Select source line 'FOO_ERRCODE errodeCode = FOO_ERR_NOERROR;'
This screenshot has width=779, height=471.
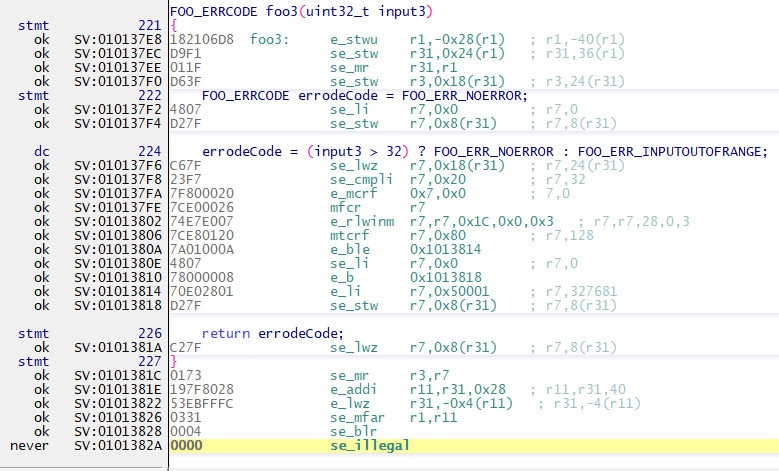(x=365, y=95)
